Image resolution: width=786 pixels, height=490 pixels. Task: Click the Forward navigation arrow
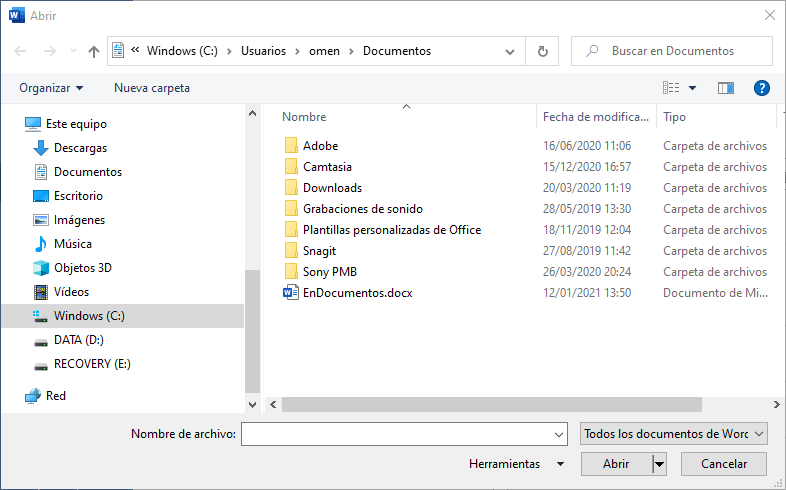pyautogui.click(x=49, y=51)
